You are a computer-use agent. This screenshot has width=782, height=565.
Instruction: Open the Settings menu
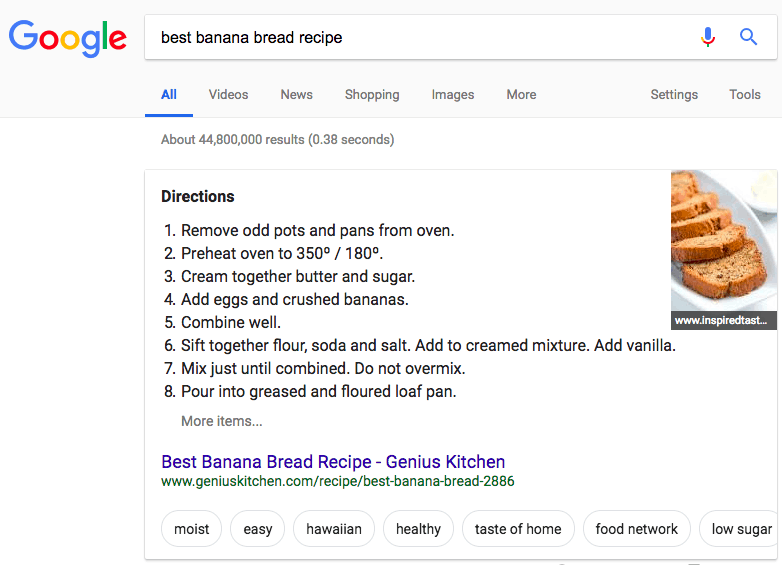pyautogui.click(x=674, y=95)
